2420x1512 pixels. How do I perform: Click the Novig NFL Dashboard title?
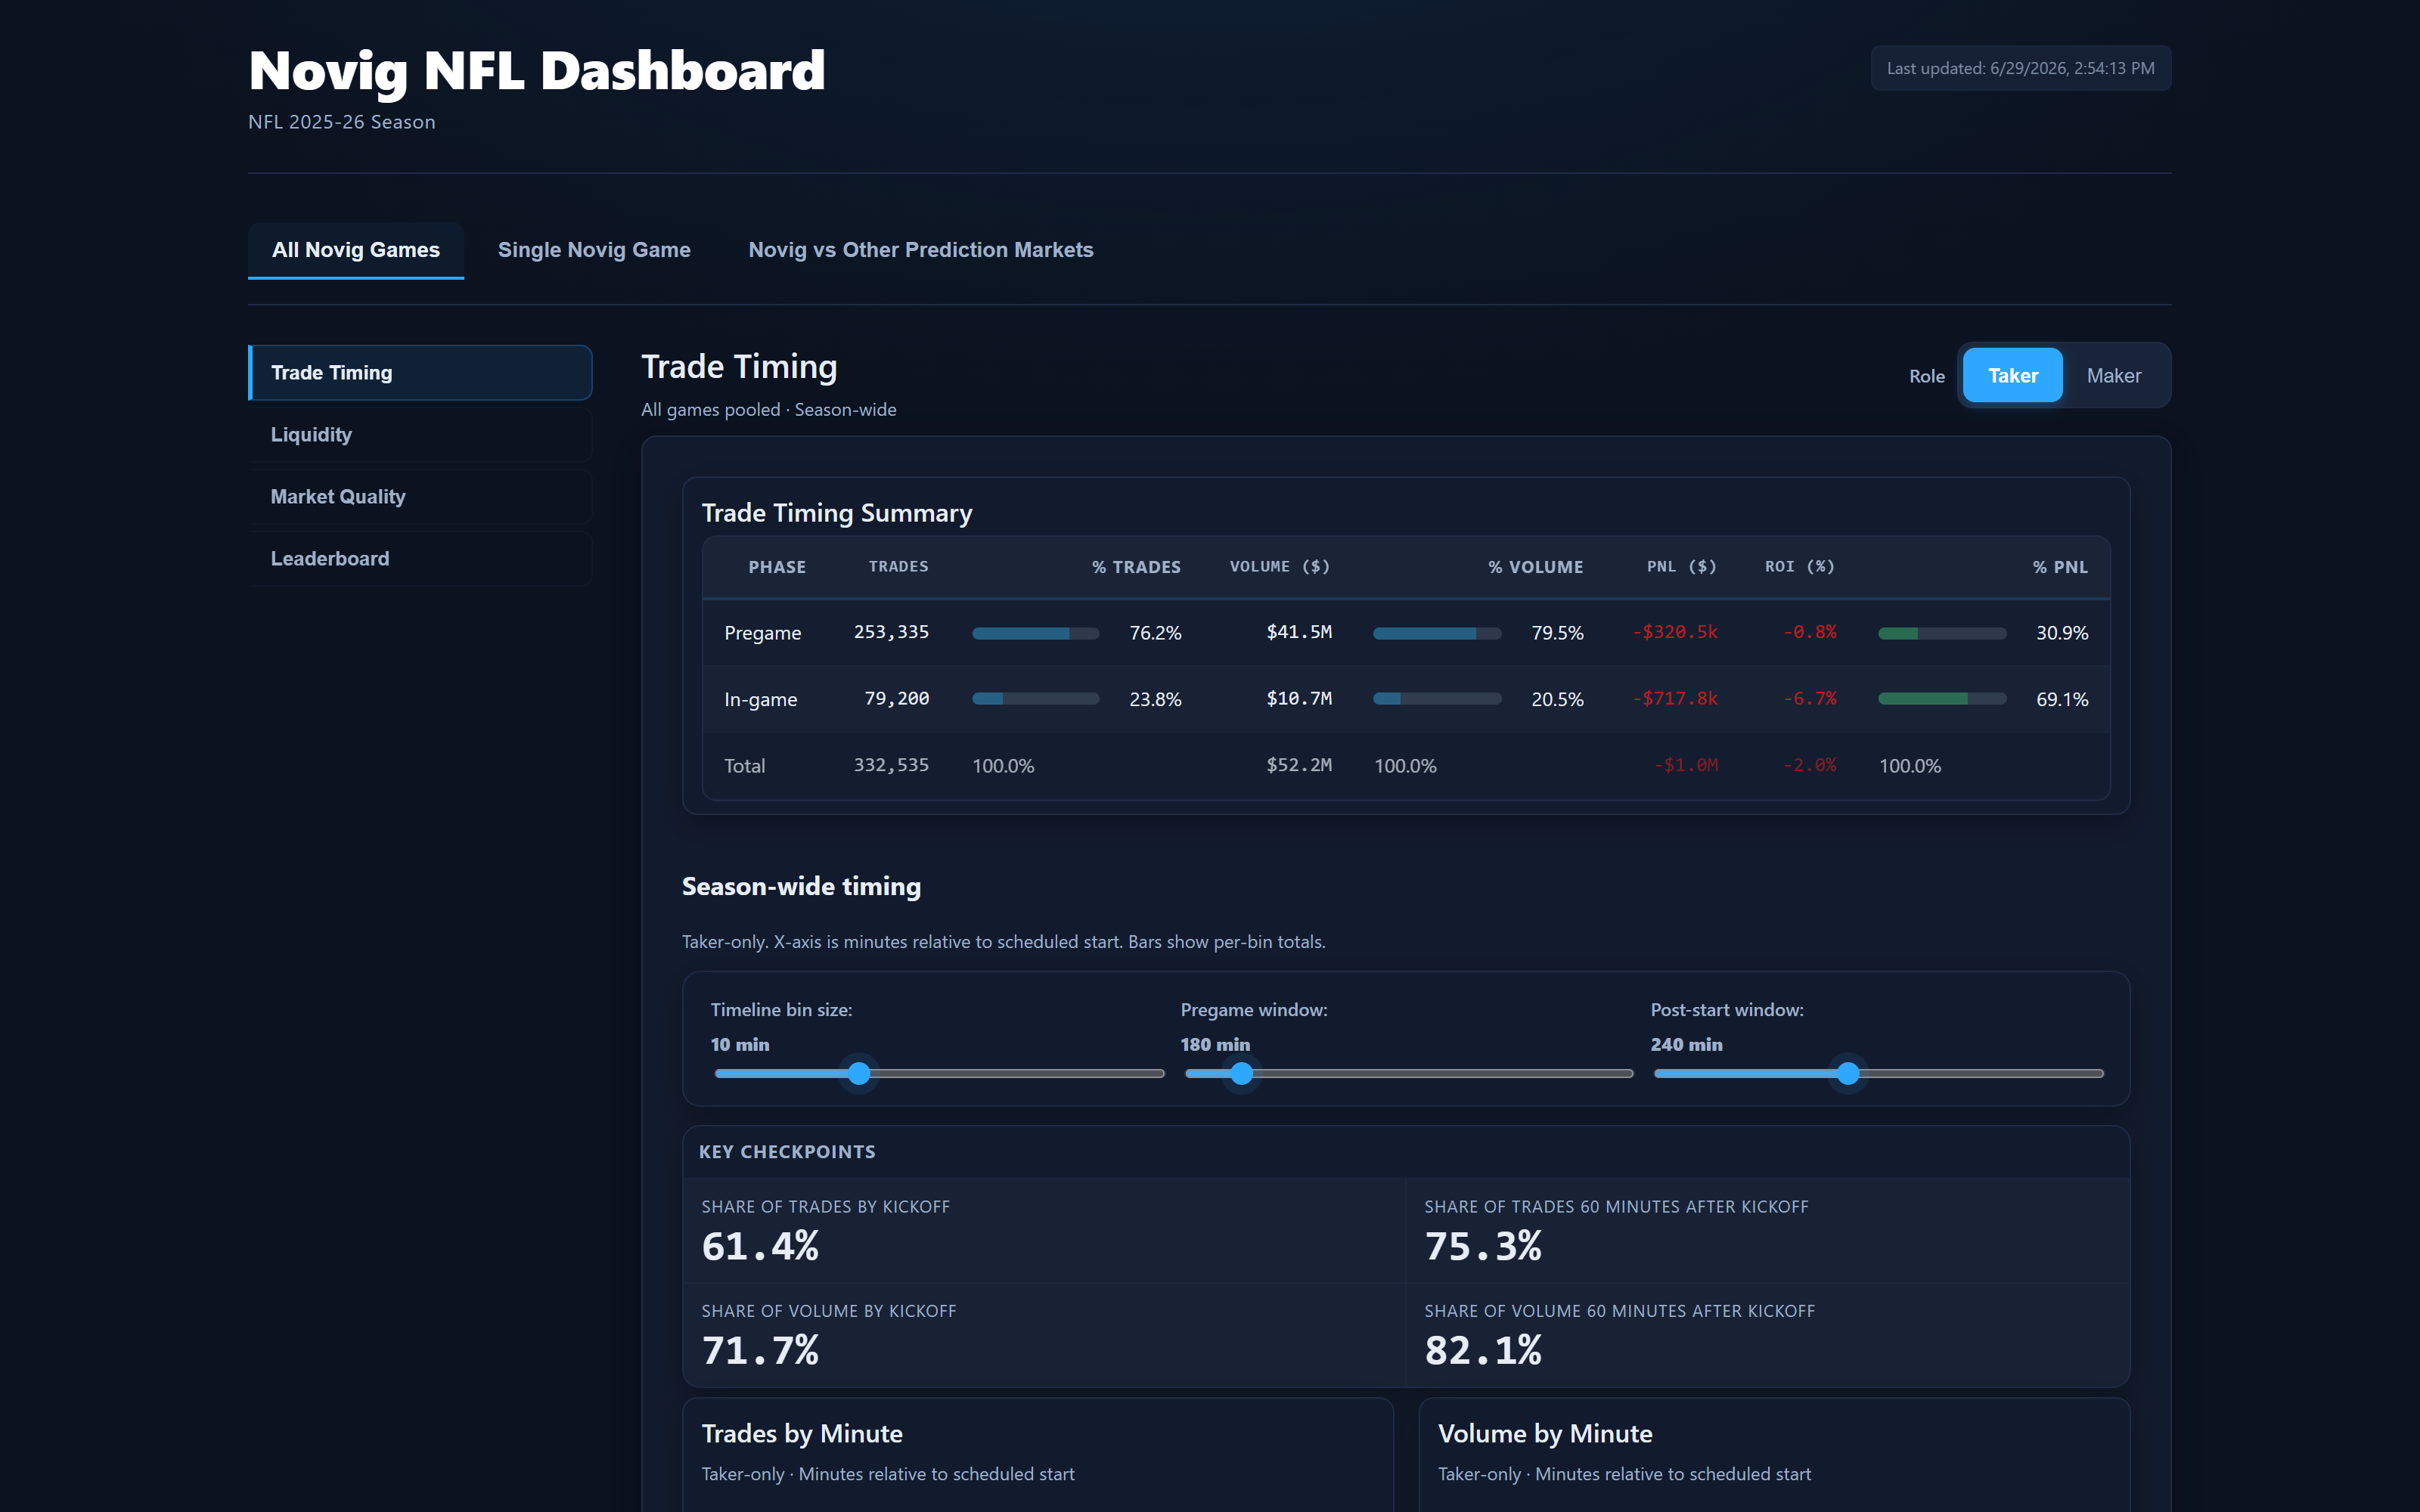point(537,71)
